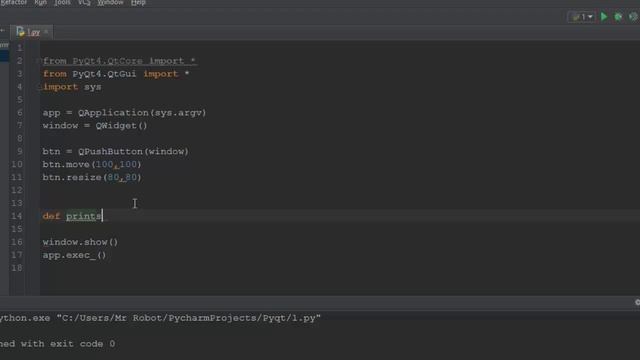This screenshot has height=360, width=640.
Task: Close the 1.py editor tab
Action: (x=46, y=31)
